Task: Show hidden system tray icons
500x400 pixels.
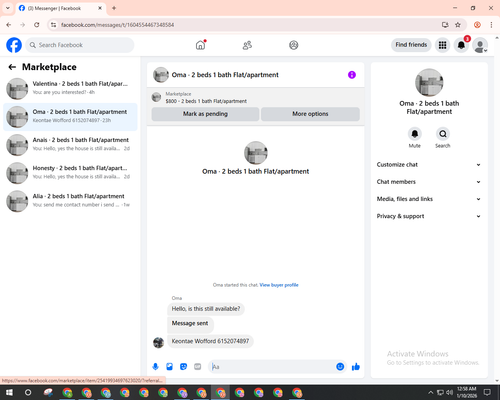Action: (x=430, y=392)
